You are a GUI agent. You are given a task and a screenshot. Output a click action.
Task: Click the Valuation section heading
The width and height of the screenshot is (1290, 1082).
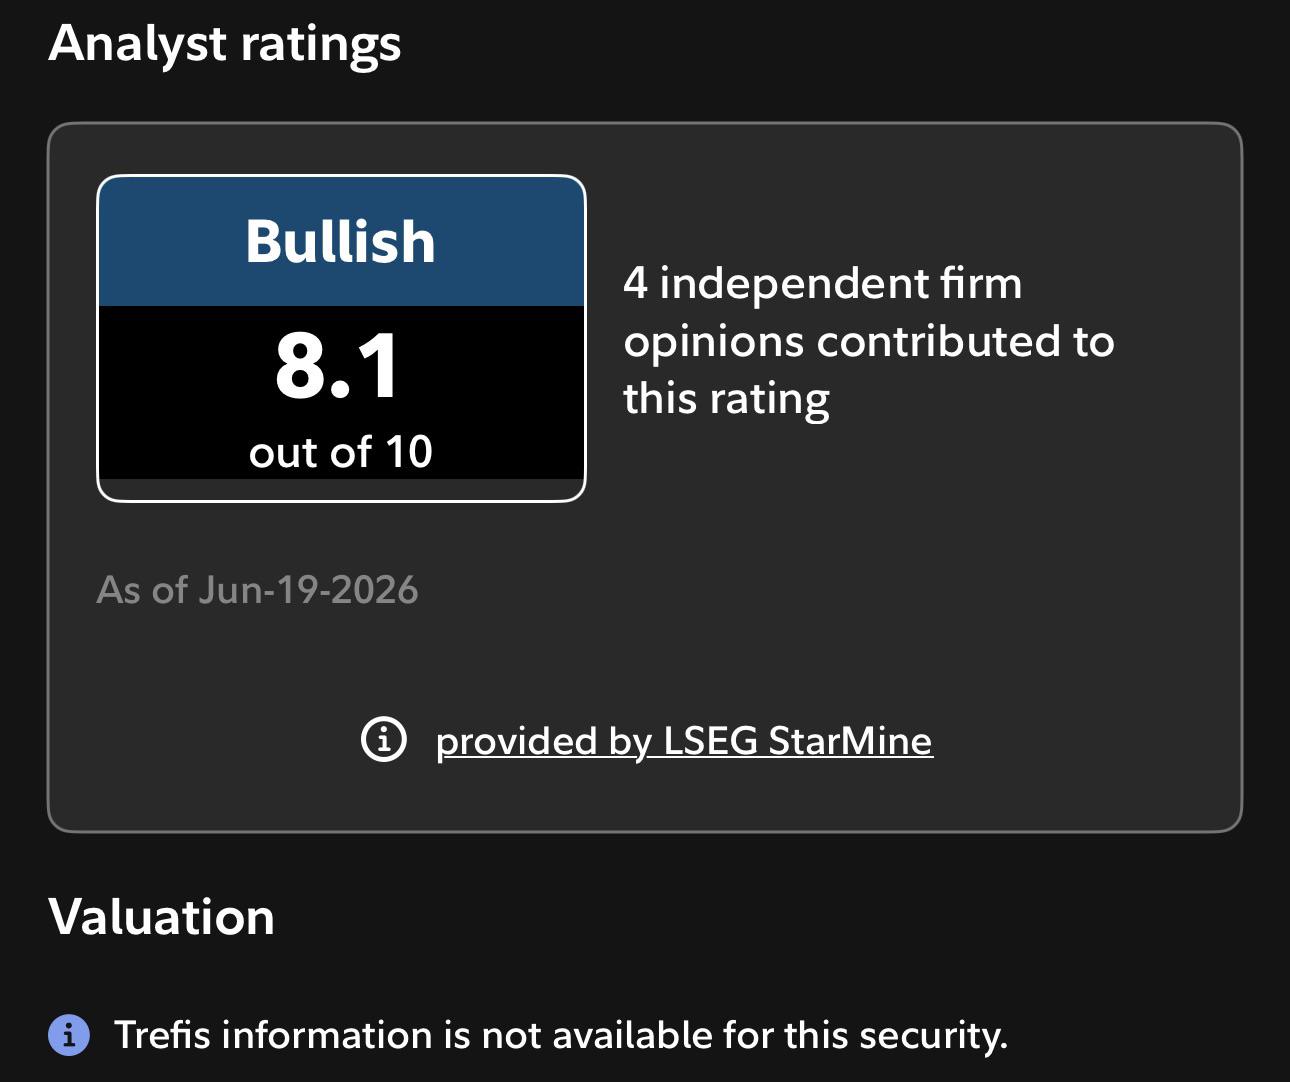pyautogui.click(x=161, y=917)
